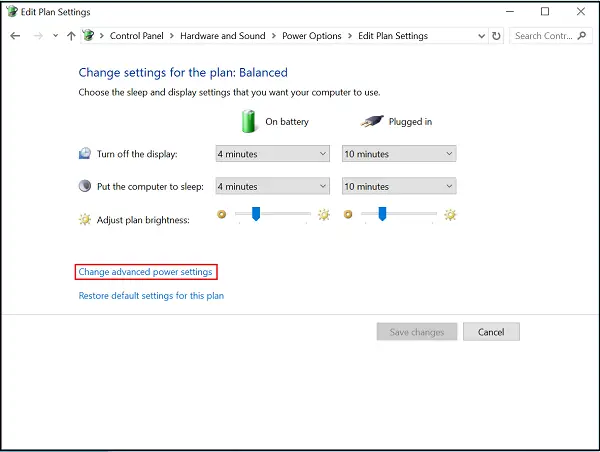Open Change advanced power settings link

tap(146, 272)
